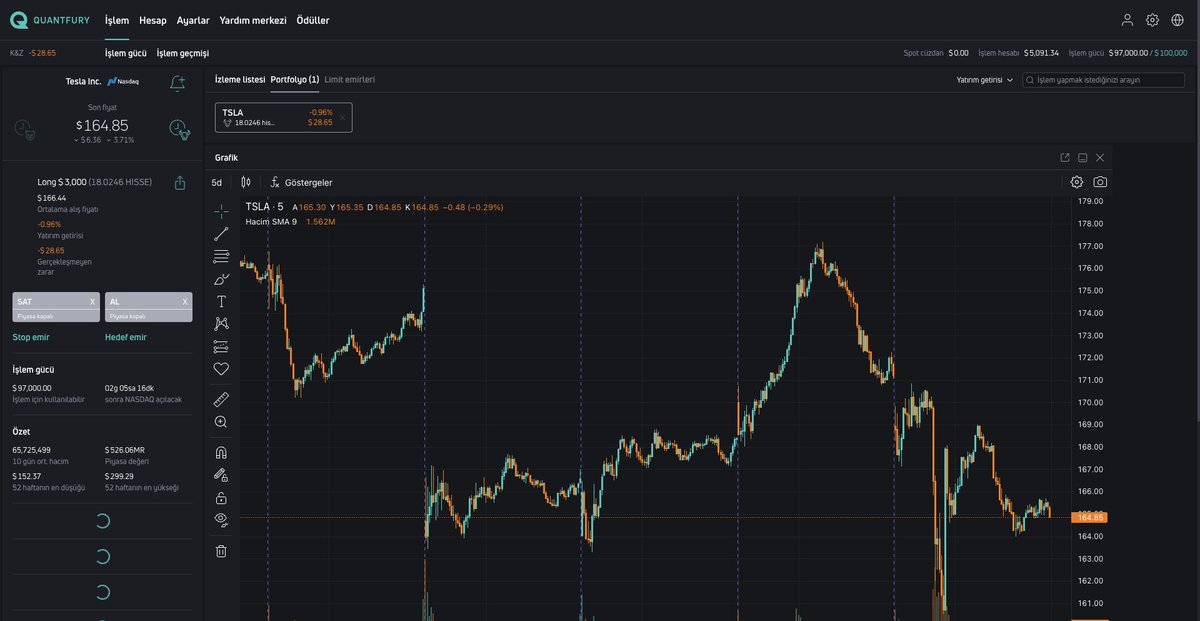Click the SAT sell button
The height and width of the screenshot is (621, 1200).
tap(56, 307)
